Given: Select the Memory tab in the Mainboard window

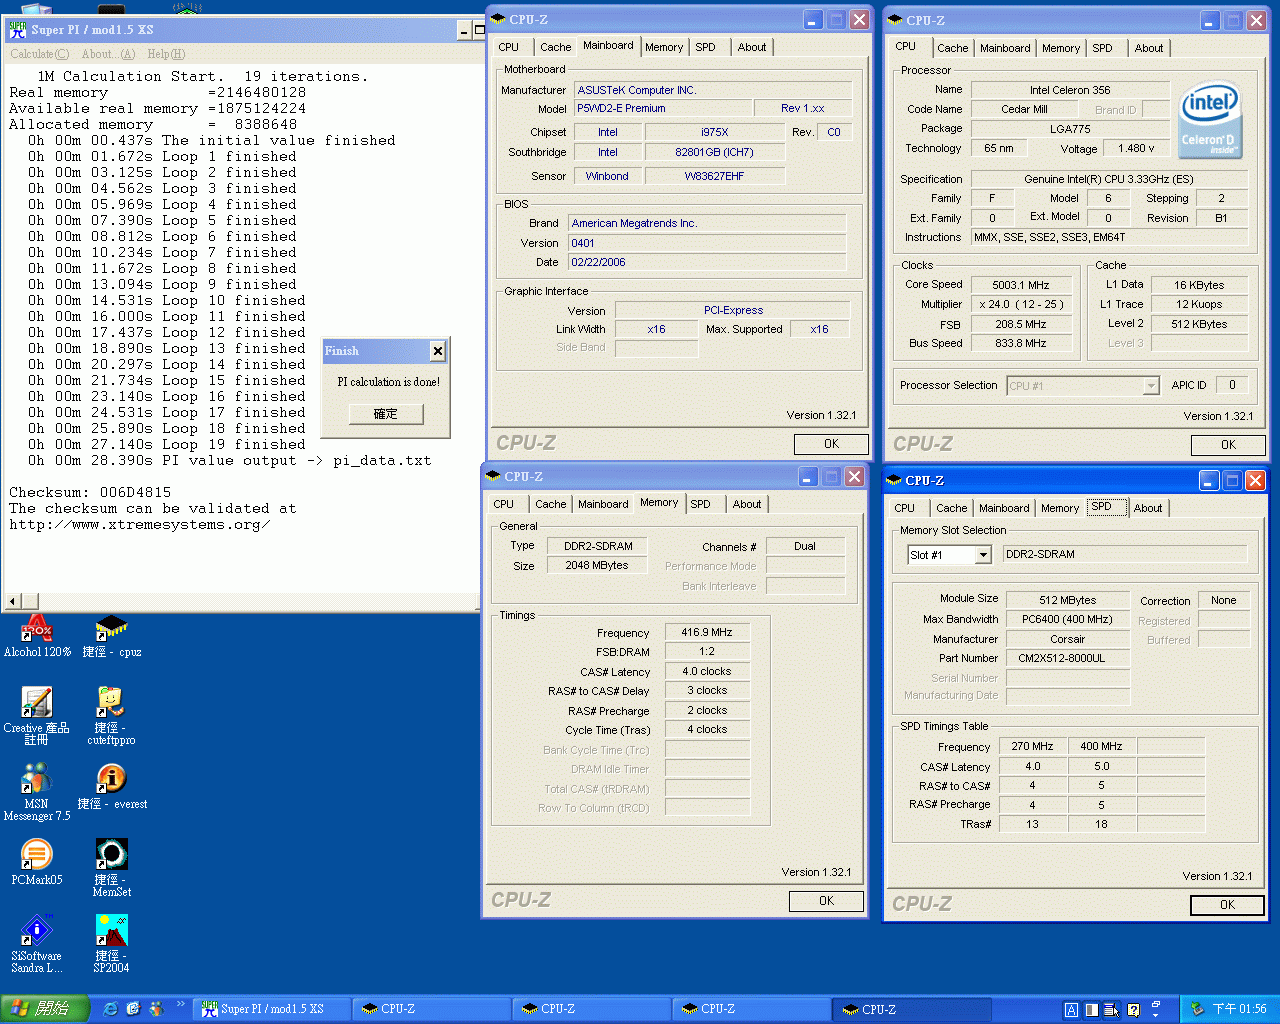Looking at the screenshot, I should [664, 47].
